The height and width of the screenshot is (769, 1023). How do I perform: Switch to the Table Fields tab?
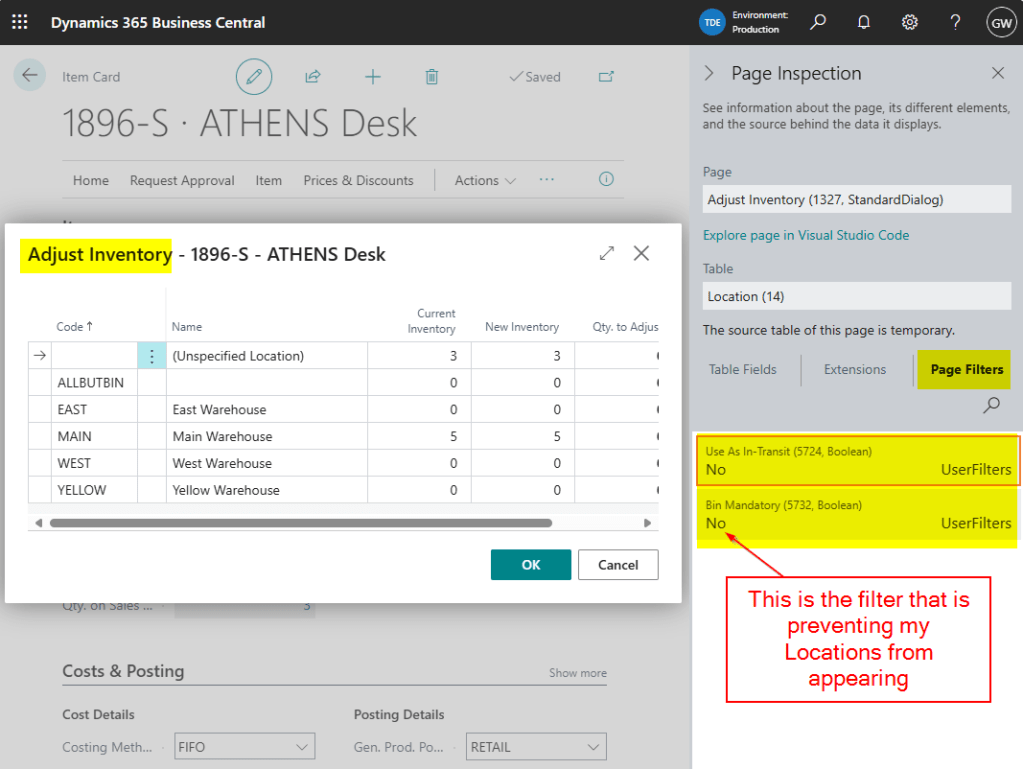coord(742,370)
